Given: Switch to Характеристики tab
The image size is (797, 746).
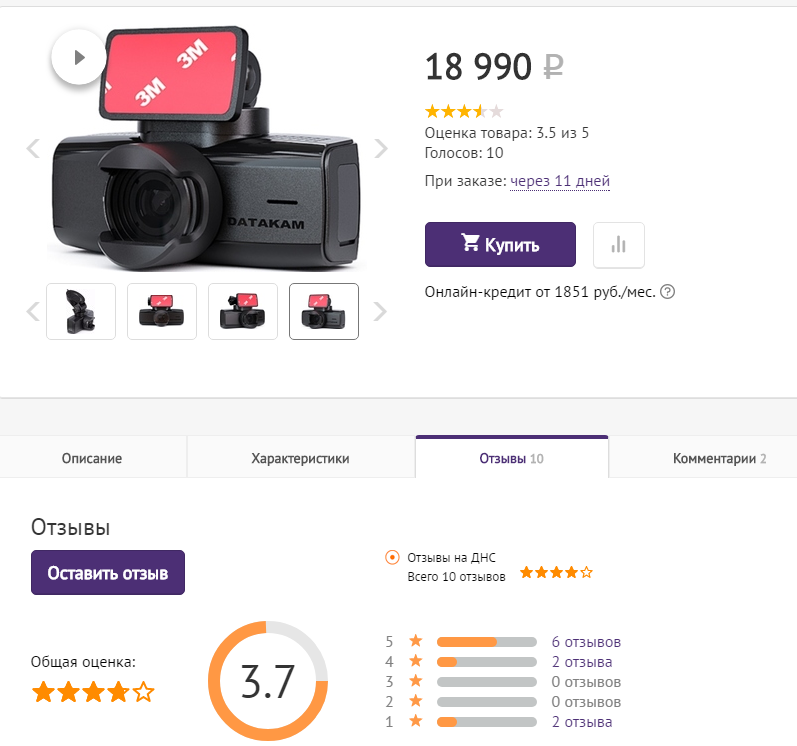Looking at the screenshot, I should (x=300, y=458).
